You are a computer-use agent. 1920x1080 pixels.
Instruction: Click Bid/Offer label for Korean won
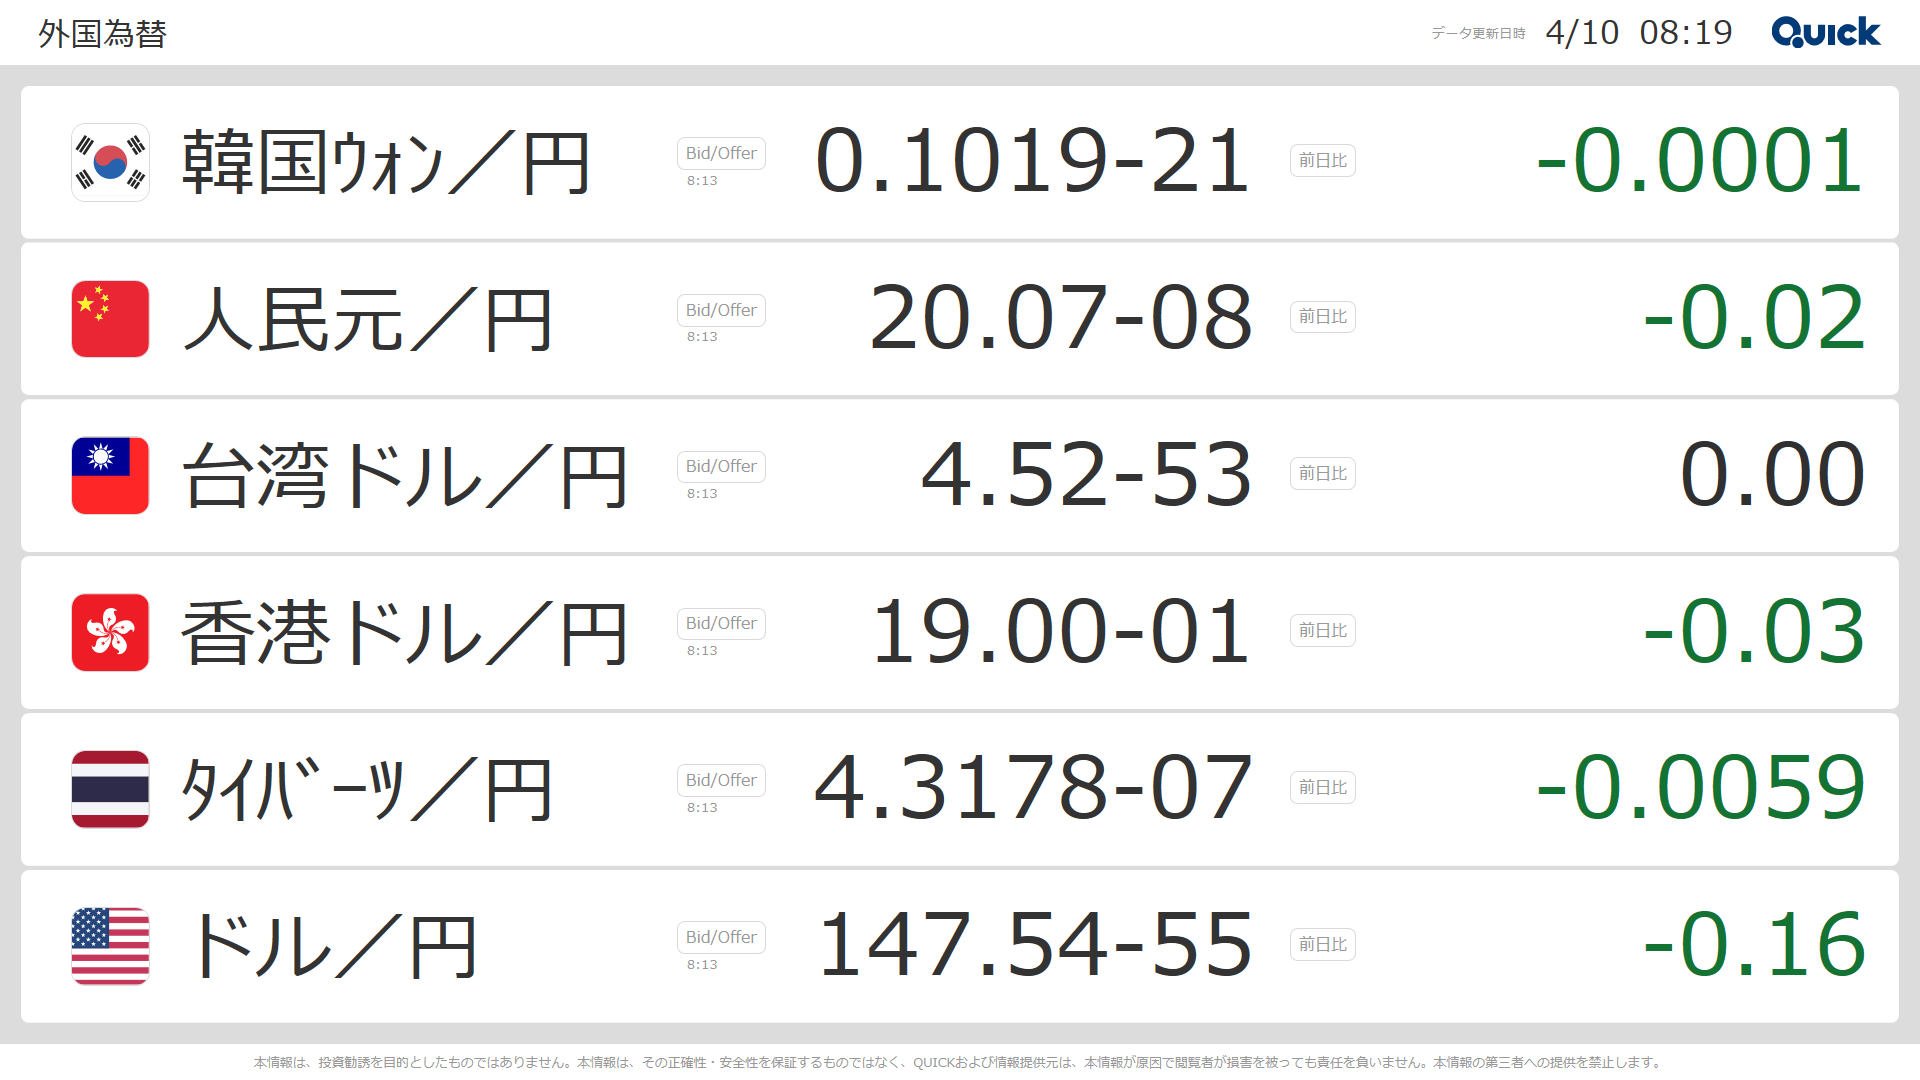coord(721,153)
